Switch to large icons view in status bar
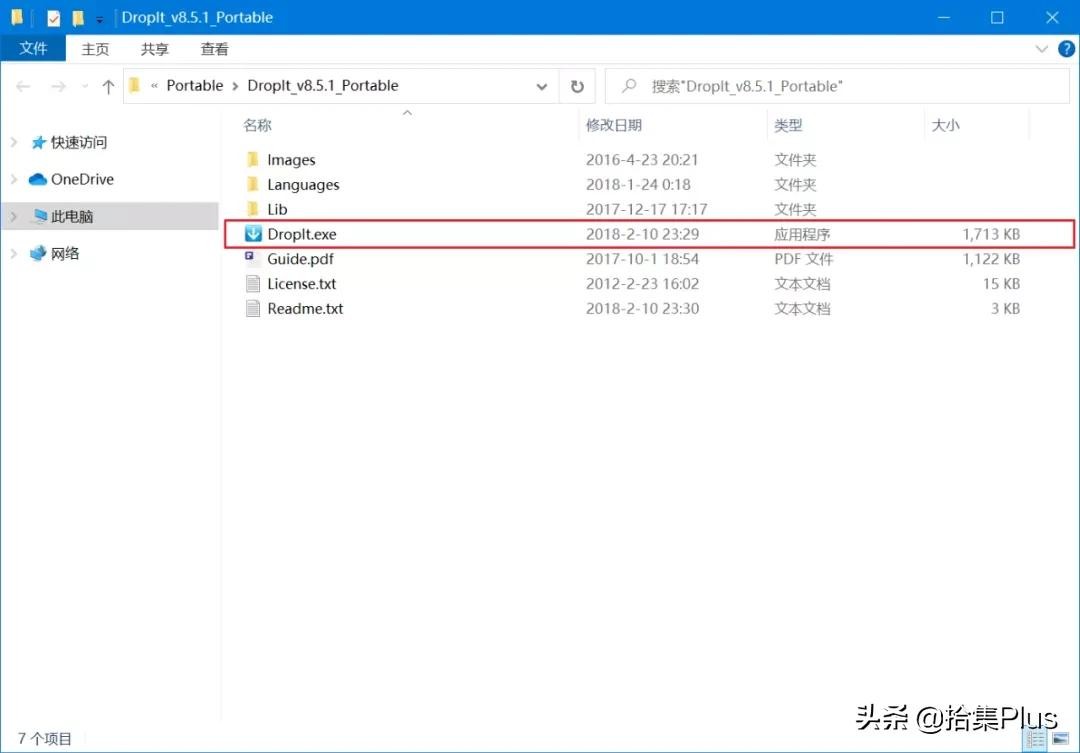This screenshot has height=753, width=1080. click(x=1060, y=739)
